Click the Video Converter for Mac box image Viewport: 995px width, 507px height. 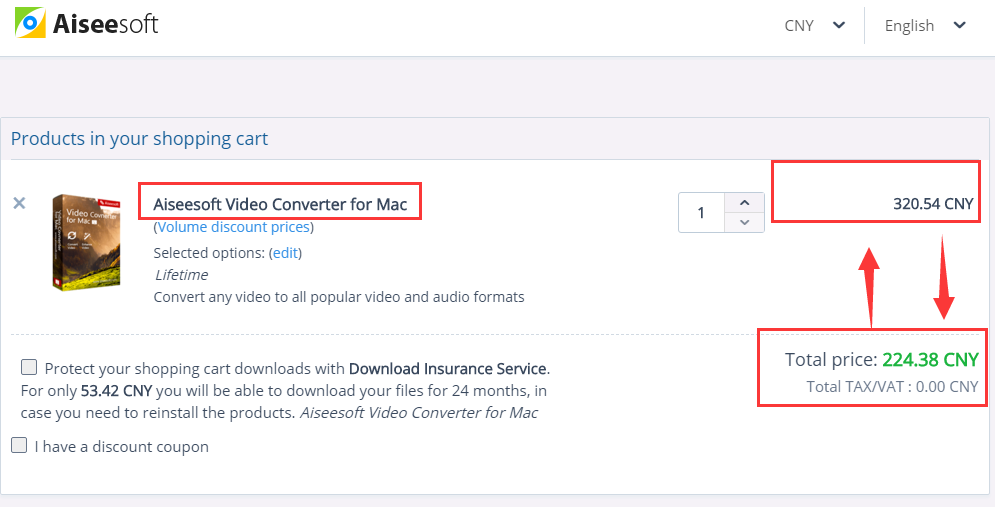(86, 242)
